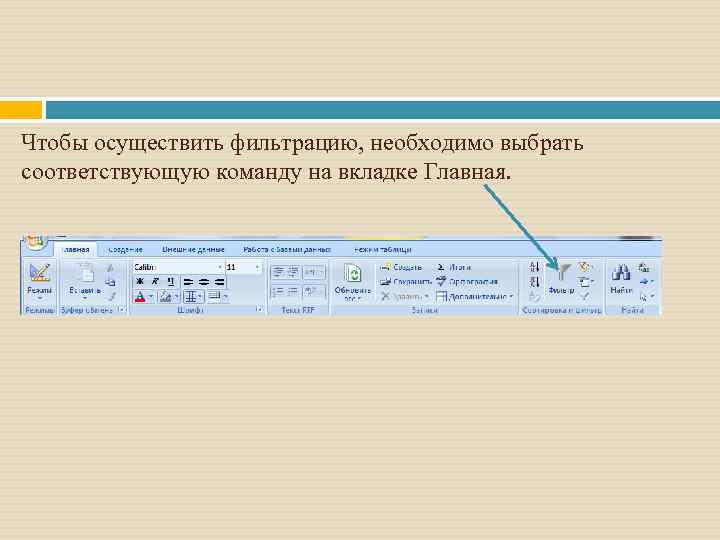
Task: Open the Режим таблицы tab
Action: (382, 249)
